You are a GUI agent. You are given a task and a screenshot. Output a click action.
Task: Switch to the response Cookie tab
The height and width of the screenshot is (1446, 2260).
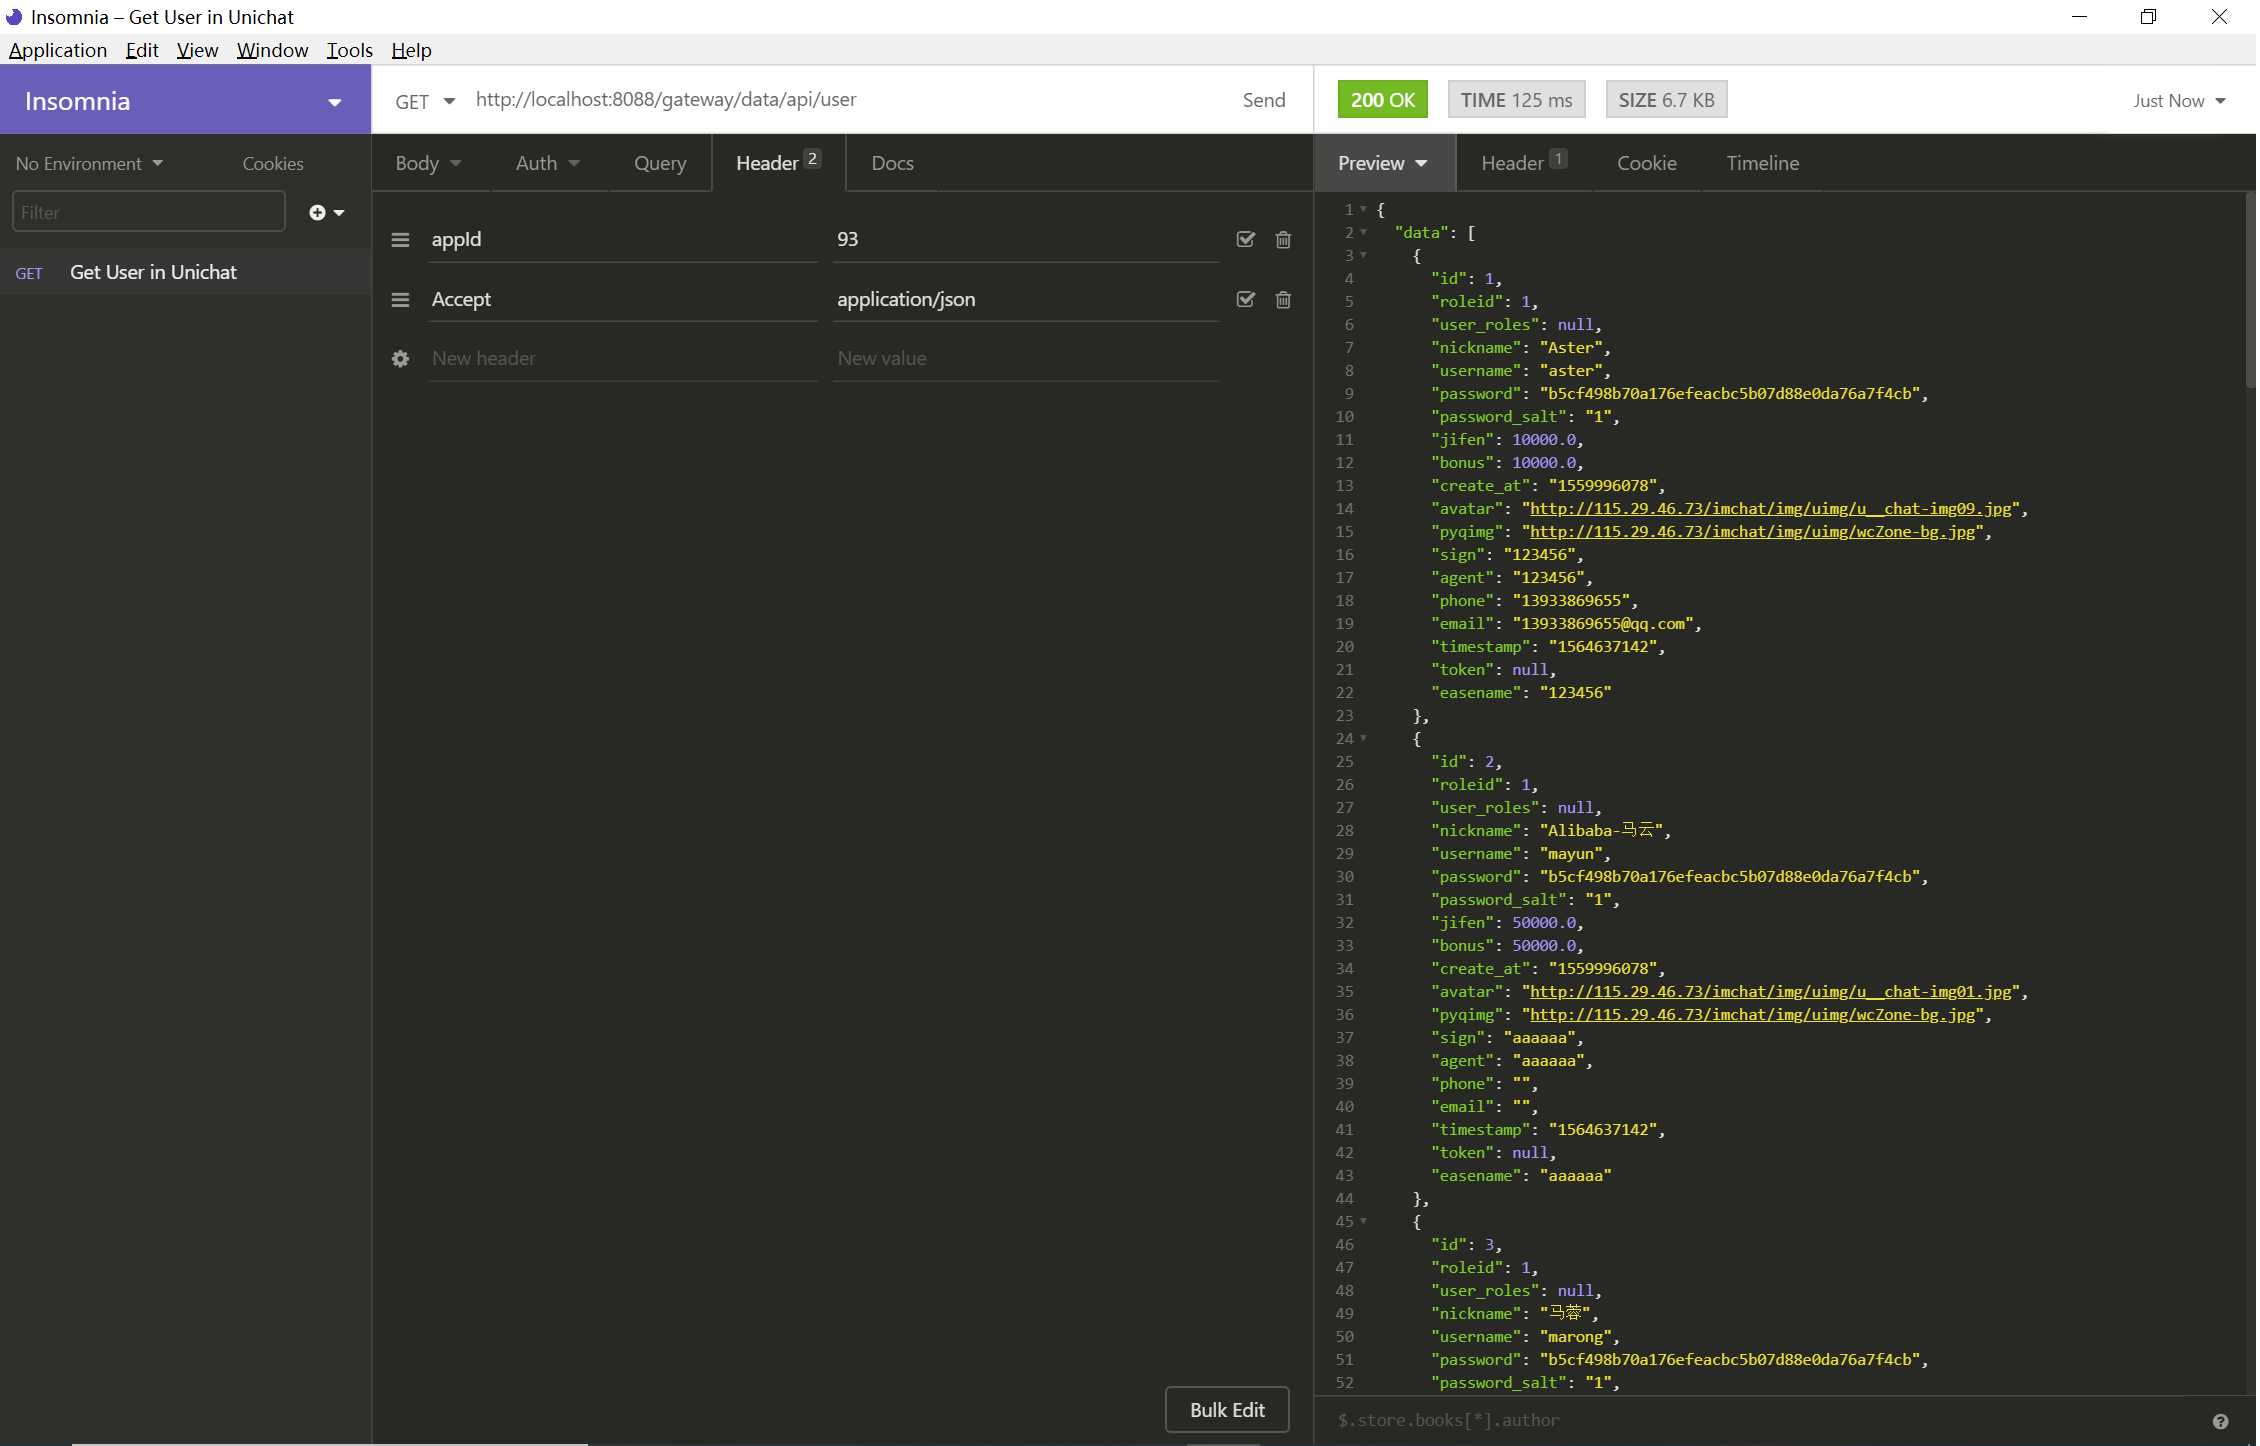1646,163
